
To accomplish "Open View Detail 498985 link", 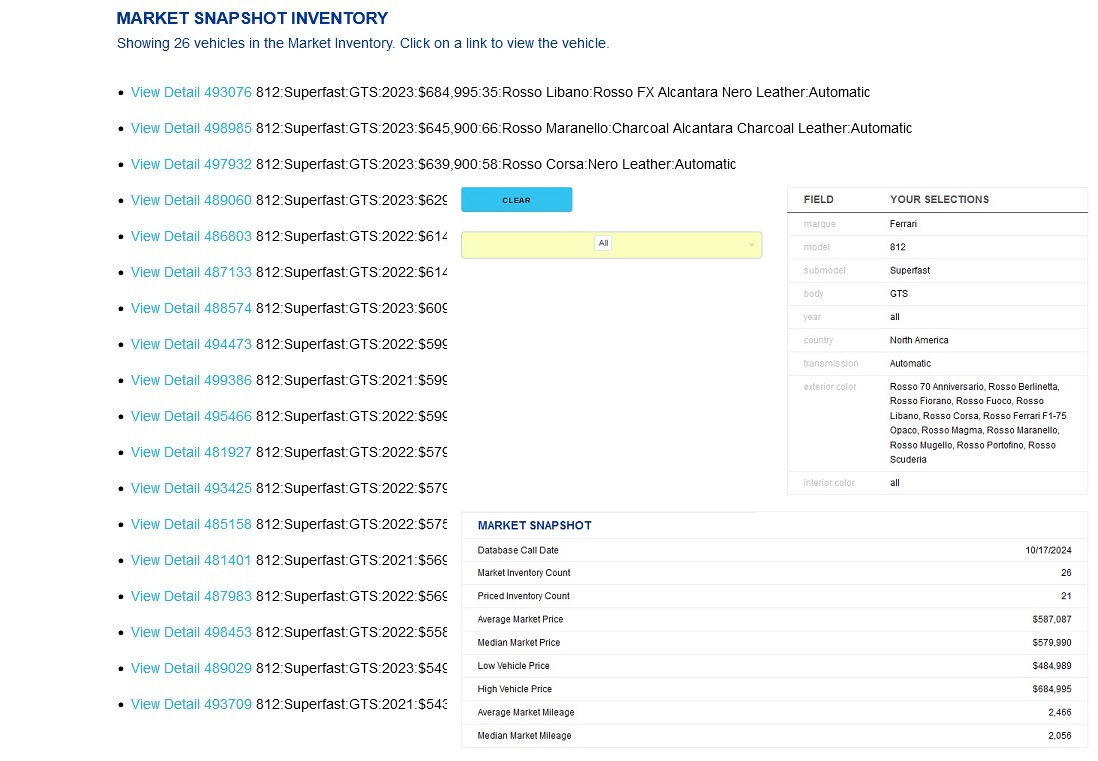I will tap(191, 128).
